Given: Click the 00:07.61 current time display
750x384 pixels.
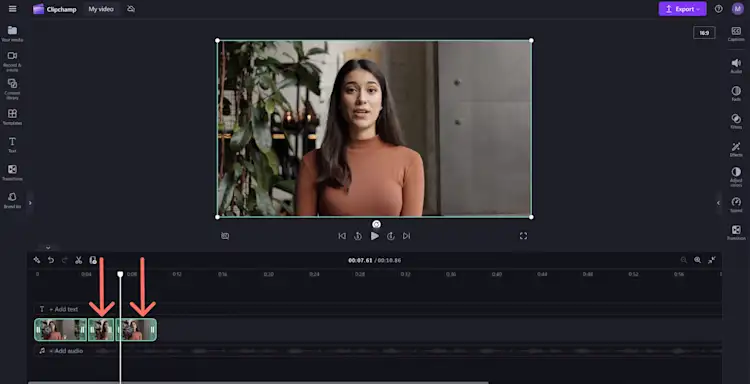Looking at the screenshot, I should pos(360,260).
